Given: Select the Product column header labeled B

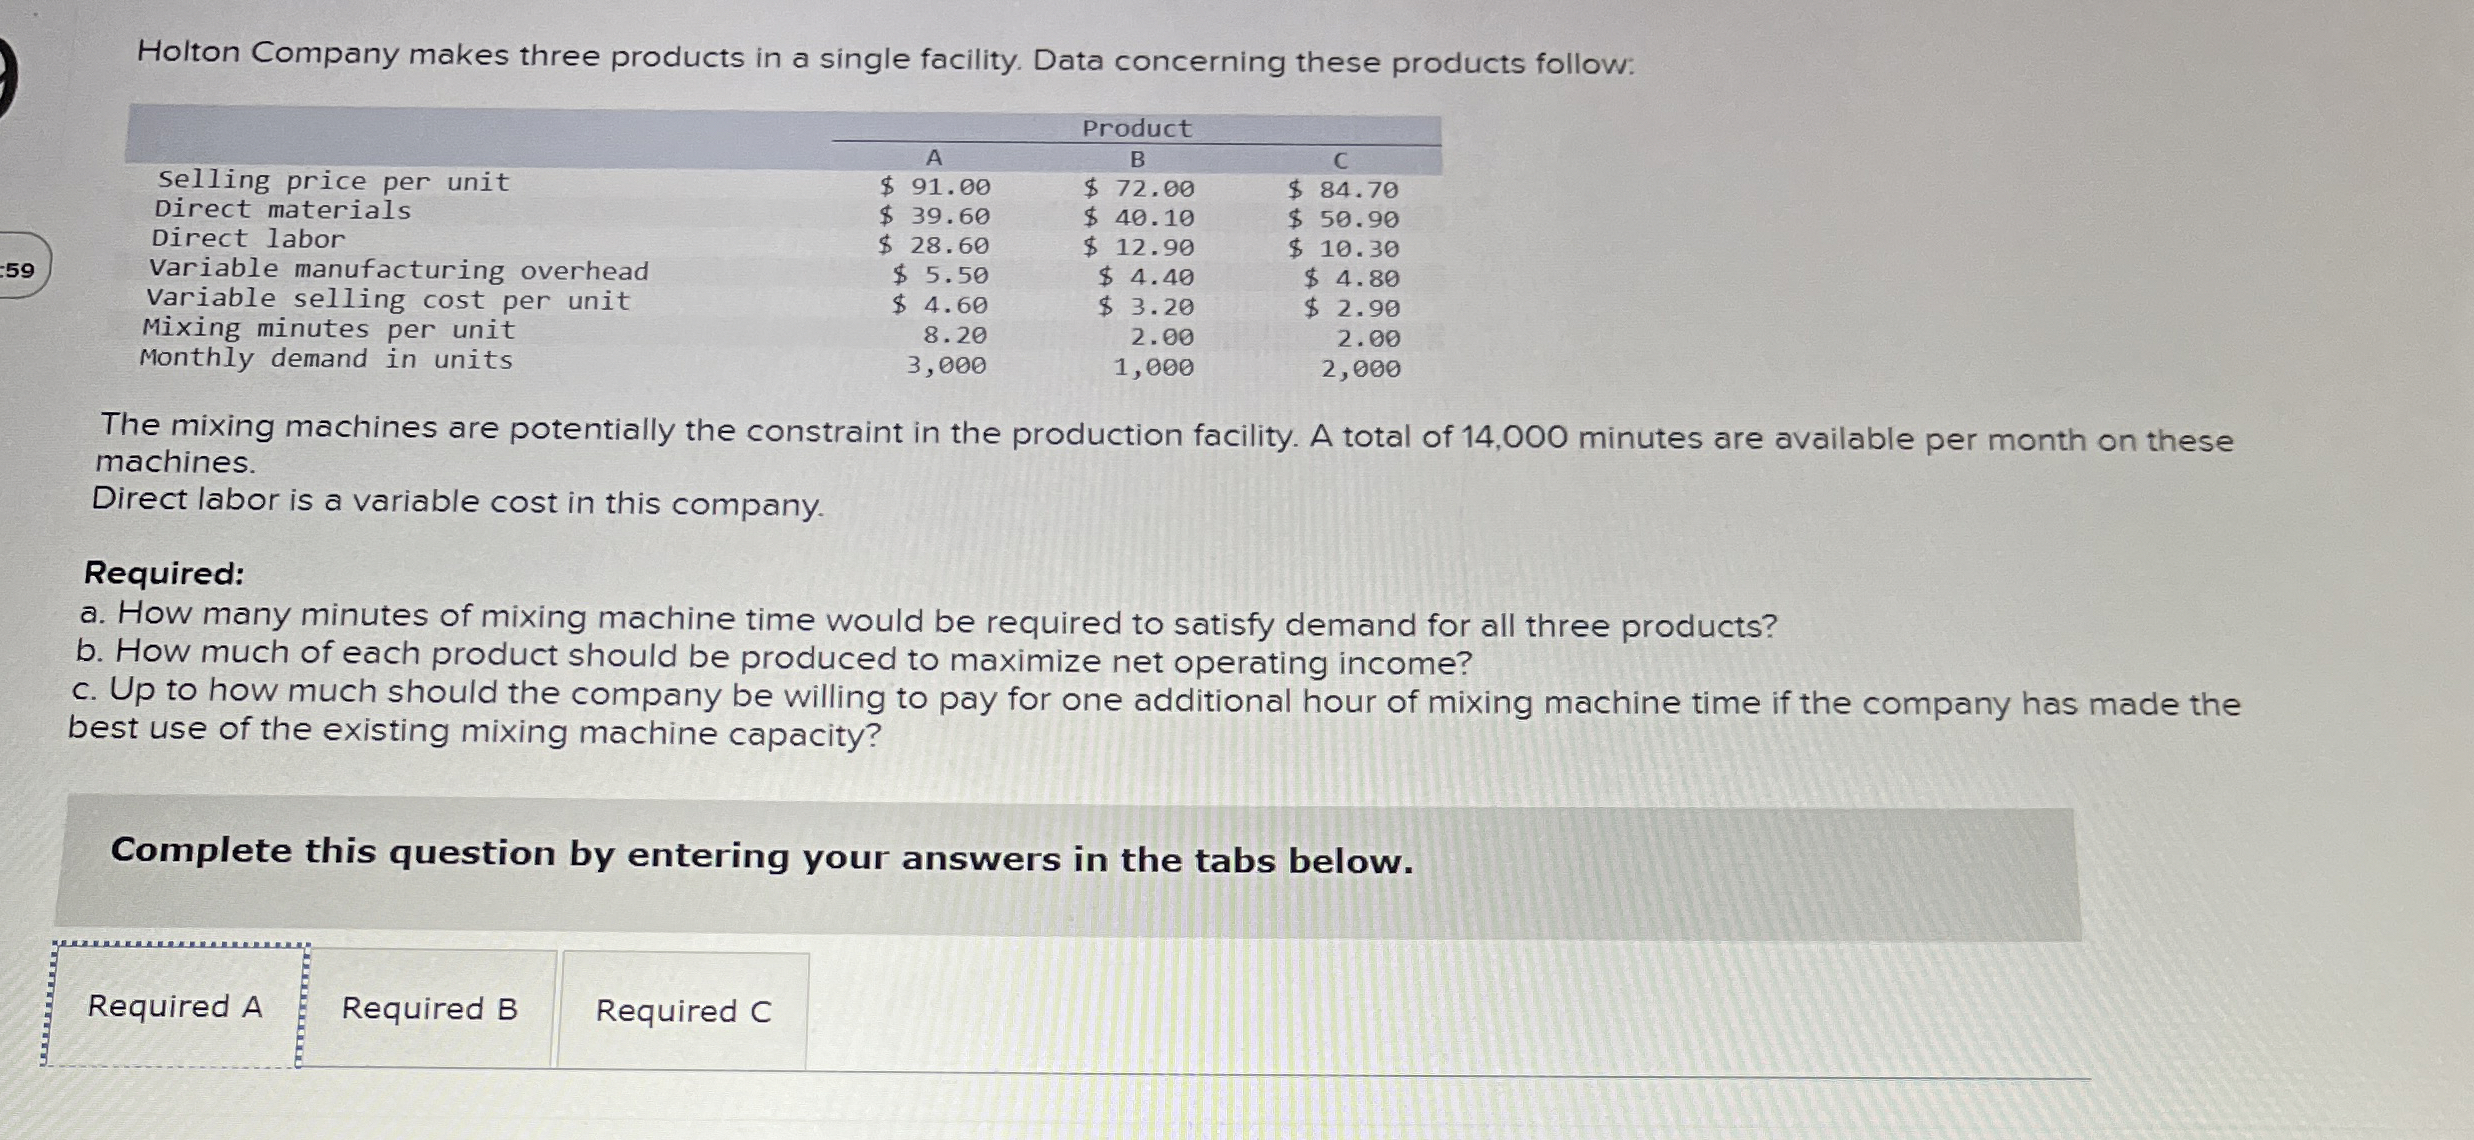Looking at the screenshot, I should (1138, 157).
